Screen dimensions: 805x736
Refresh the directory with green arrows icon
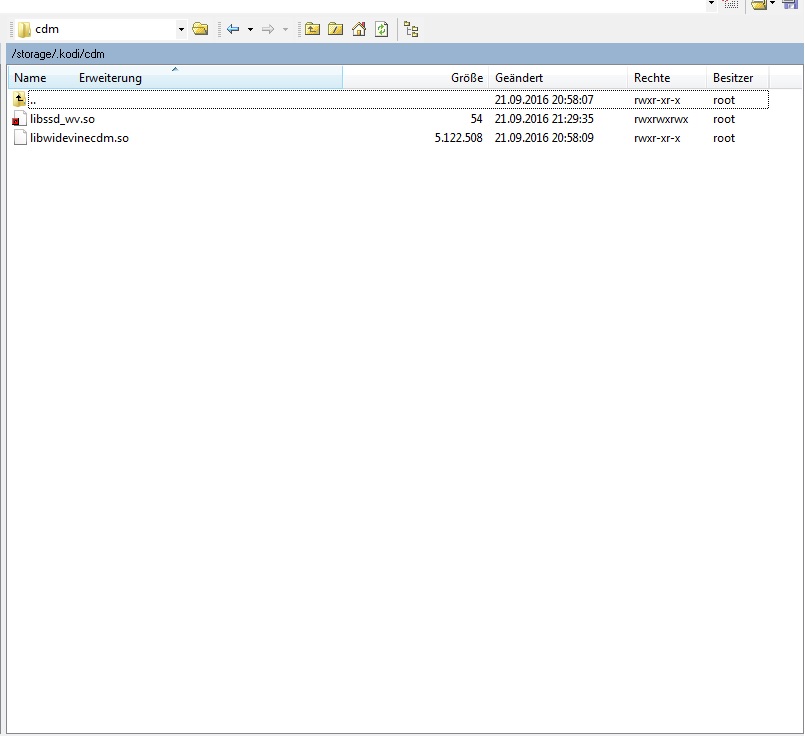coord(381,29)
